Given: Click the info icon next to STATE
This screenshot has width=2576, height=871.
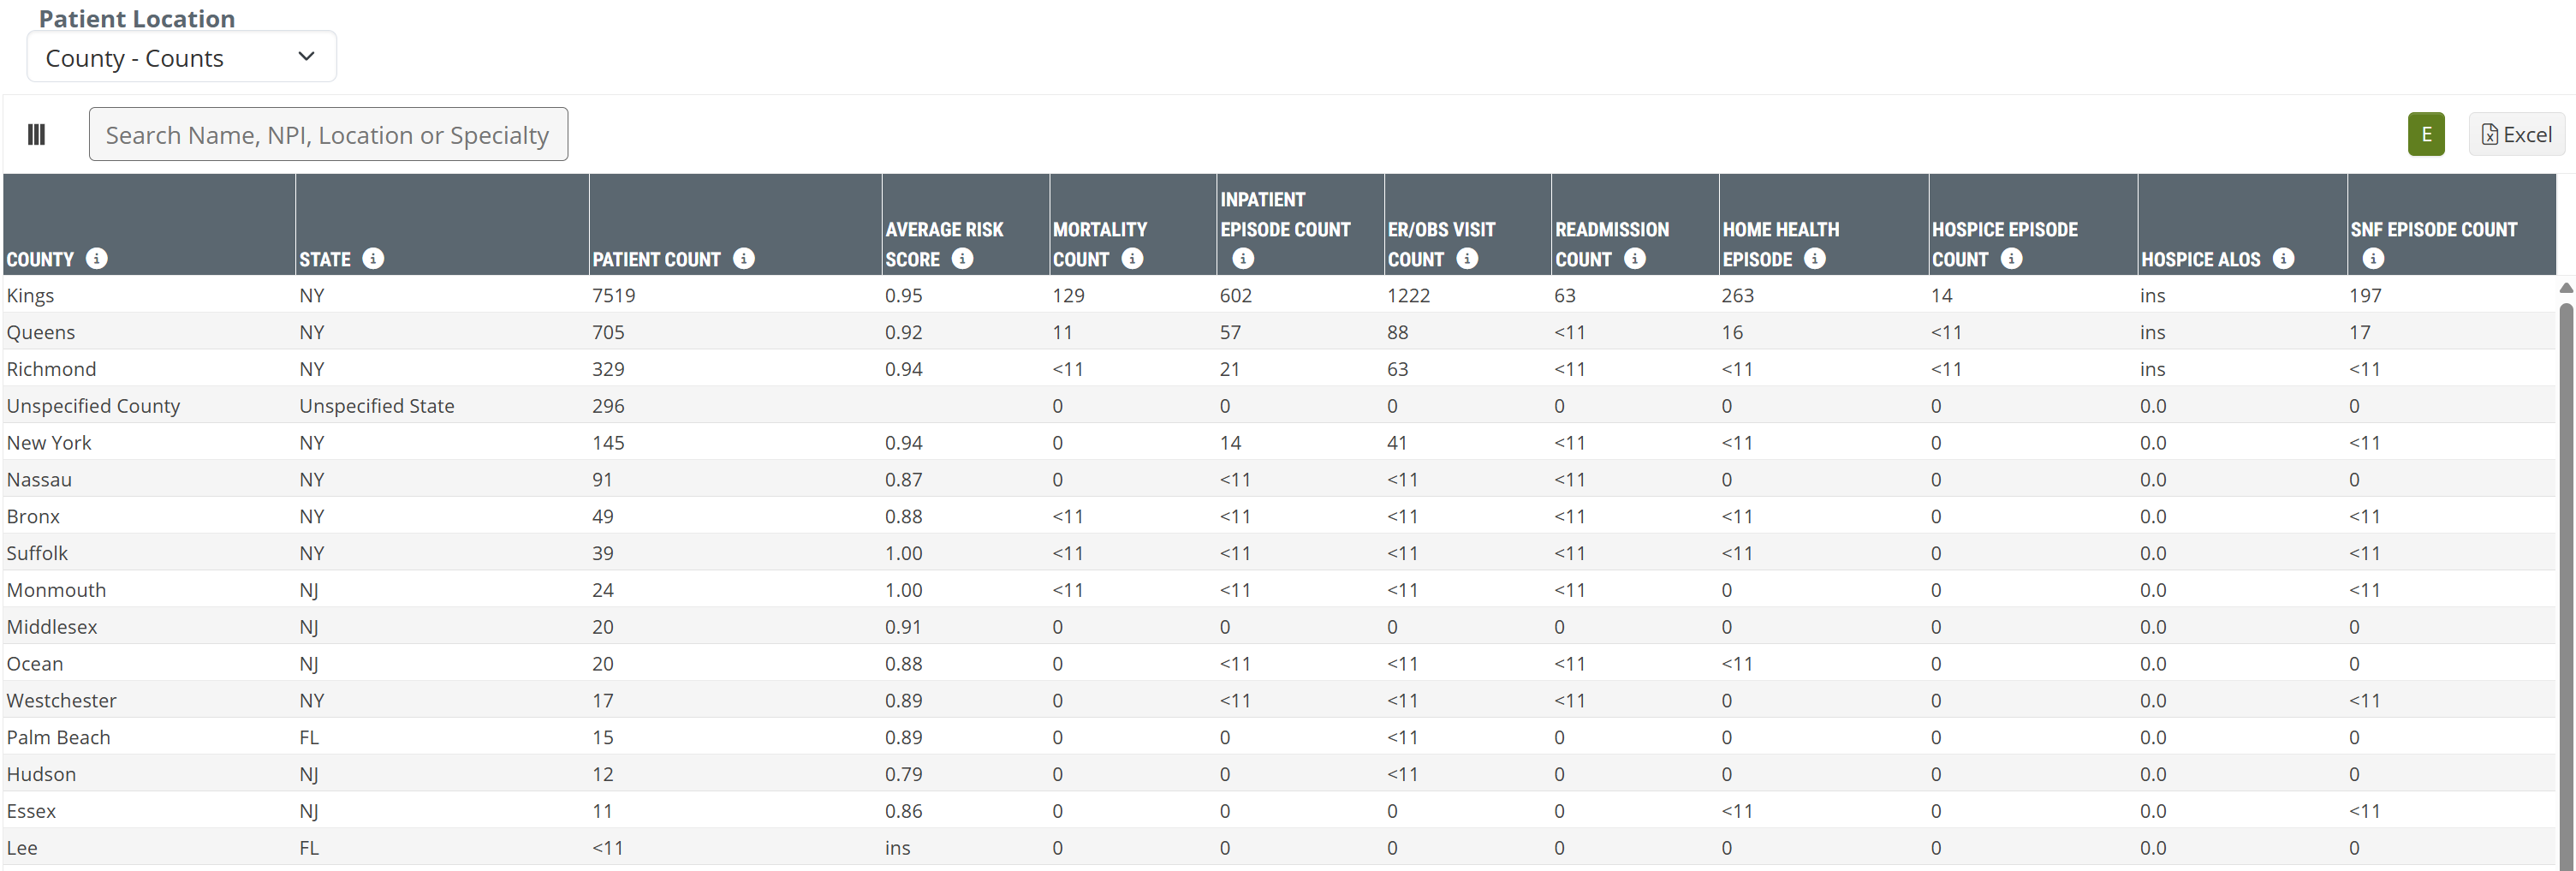Looking at the screenshot, I should (373, 259).
